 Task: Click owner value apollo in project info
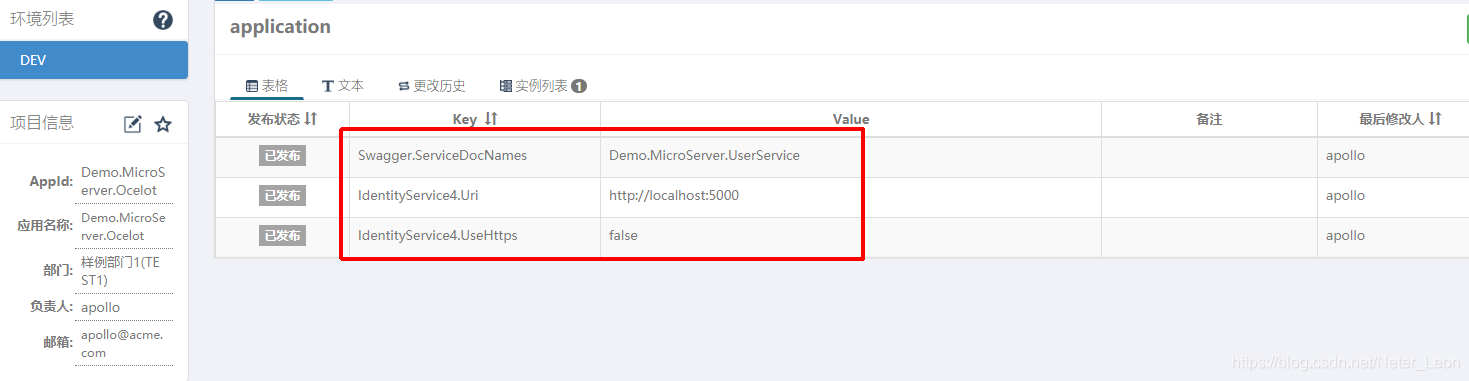coord(100,307)
